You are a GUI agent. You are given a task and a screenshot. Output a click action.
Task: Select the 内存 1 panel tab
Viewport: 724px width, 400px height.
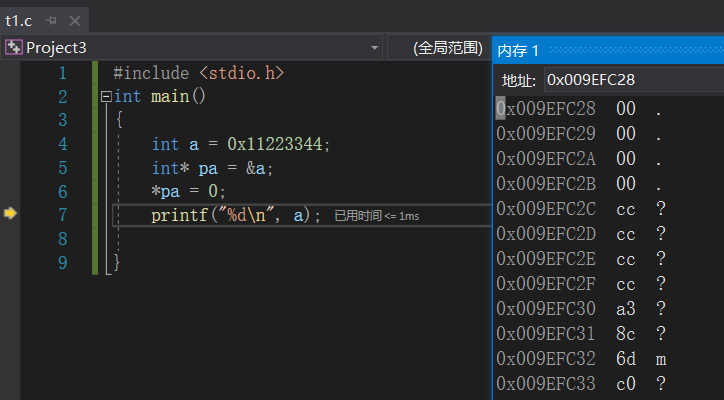[x=518, y=50]
